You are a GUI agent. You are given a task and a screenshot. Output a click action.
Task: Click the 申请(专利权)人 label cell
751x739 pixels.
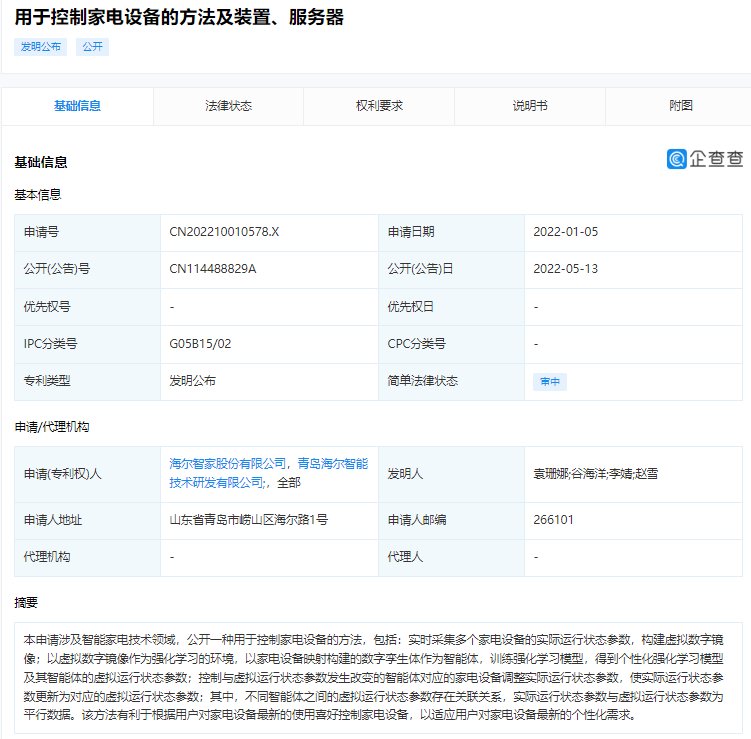pos(88,475)
